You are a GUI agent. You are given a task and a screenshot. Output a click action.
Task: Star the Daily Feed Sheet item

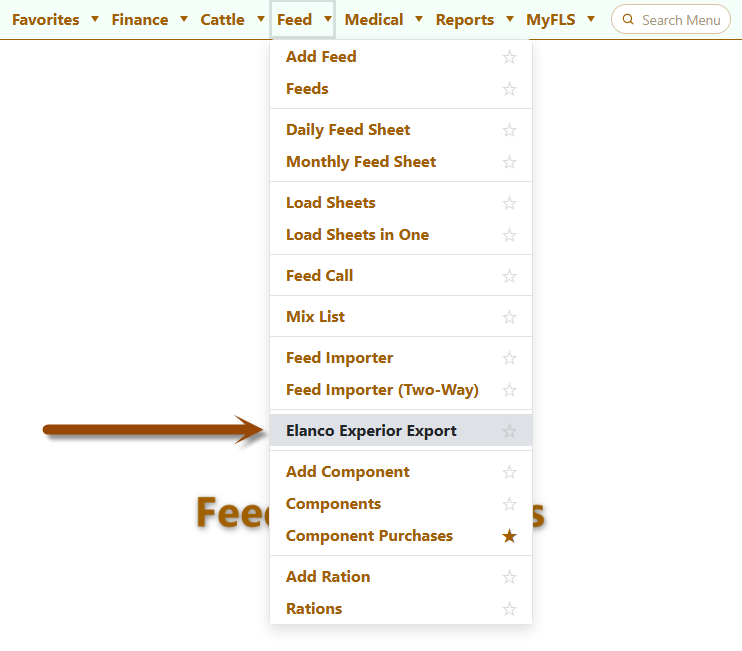coord(509,130)
